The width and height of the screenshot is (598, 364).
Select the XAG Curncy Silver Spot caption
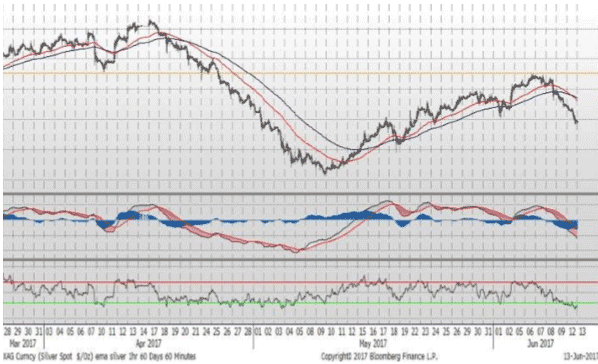tap(100, 356)
